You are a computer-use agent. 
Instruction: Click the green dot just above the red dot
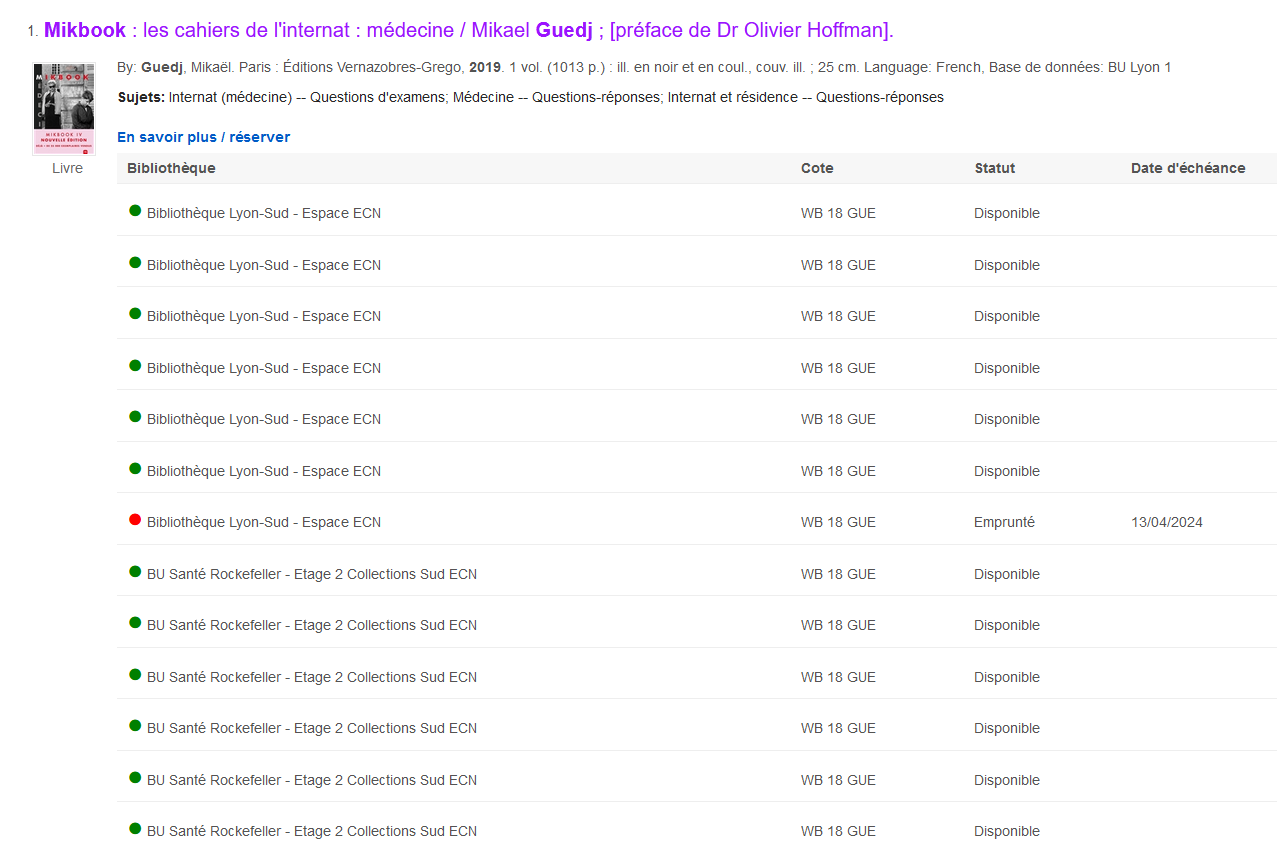click(x=135, y=469)
